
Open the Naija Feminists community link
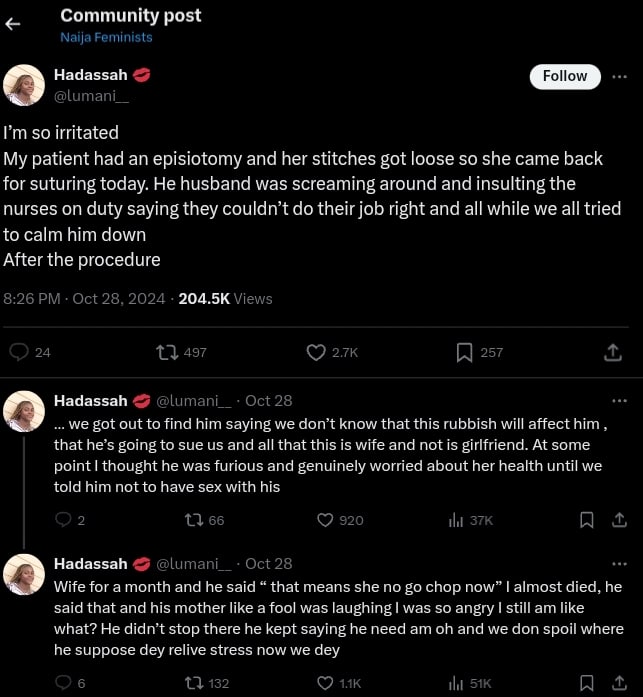coord(106,37)
